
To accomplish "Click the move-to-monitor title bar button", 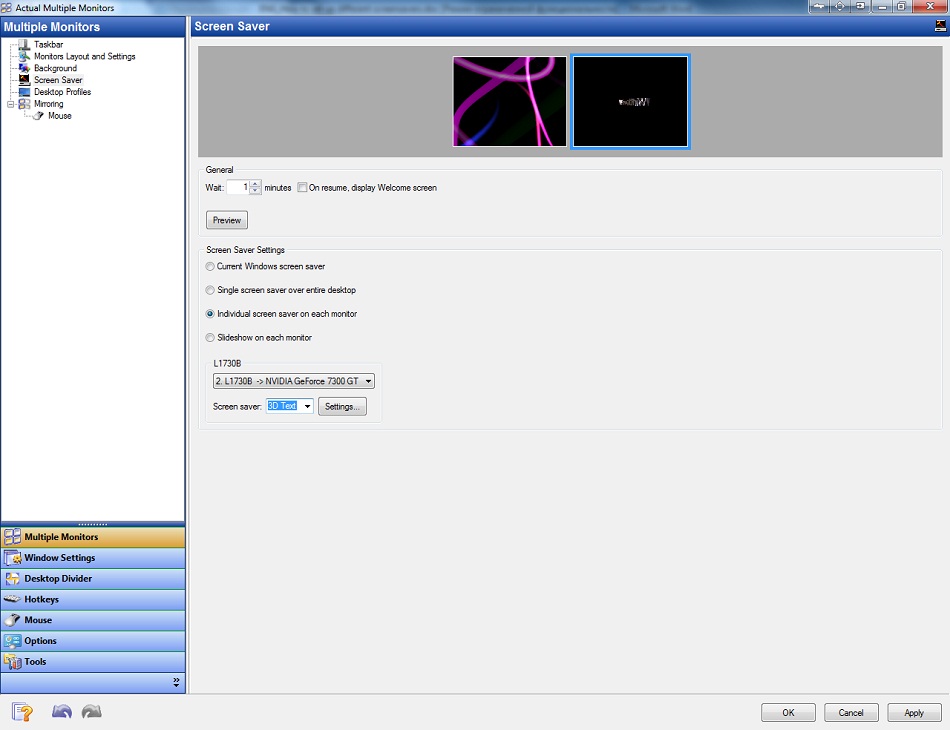I will click(860, 6).
